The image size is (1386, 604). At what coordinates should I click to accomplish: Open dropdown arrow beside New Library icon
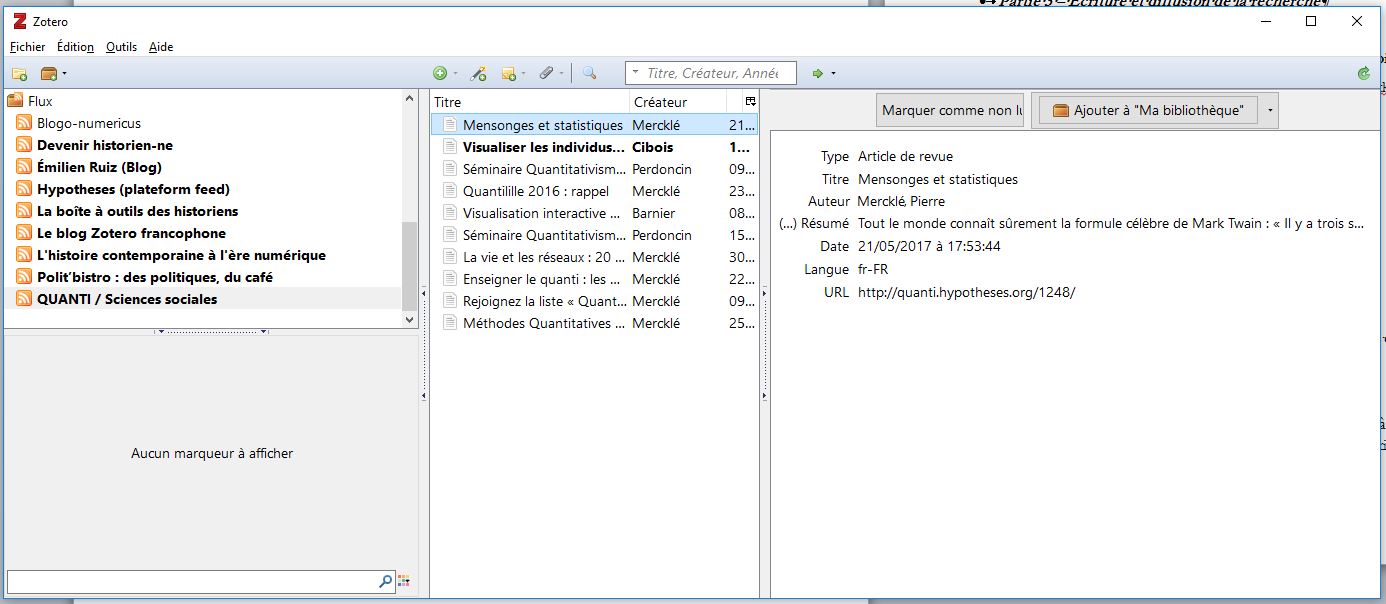[x=65, y=73]
